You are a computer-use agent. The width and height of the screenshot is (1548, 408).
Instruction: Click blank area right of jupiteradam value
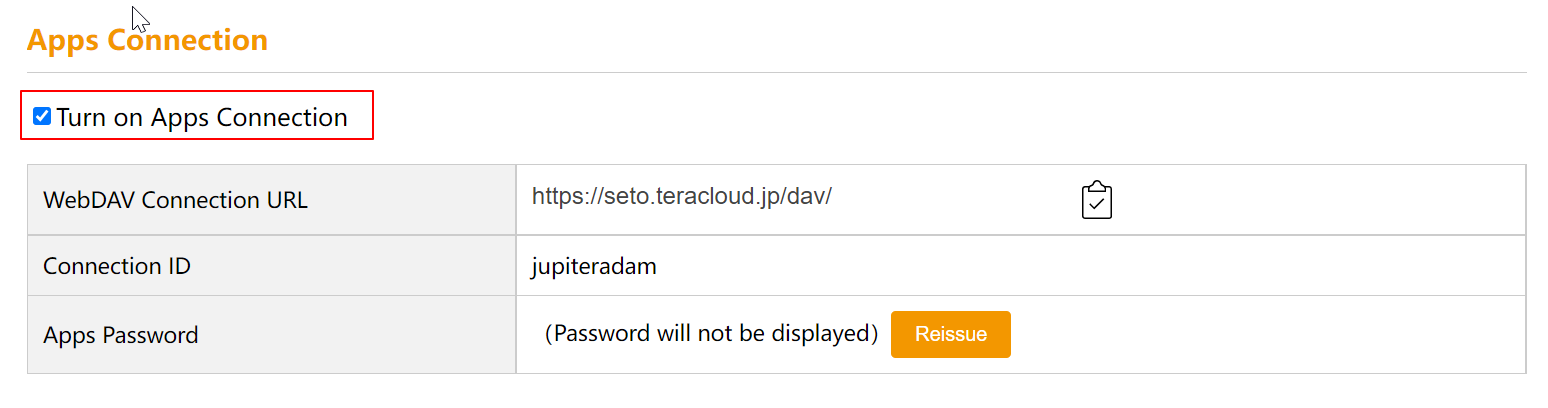pos(1090,267)
